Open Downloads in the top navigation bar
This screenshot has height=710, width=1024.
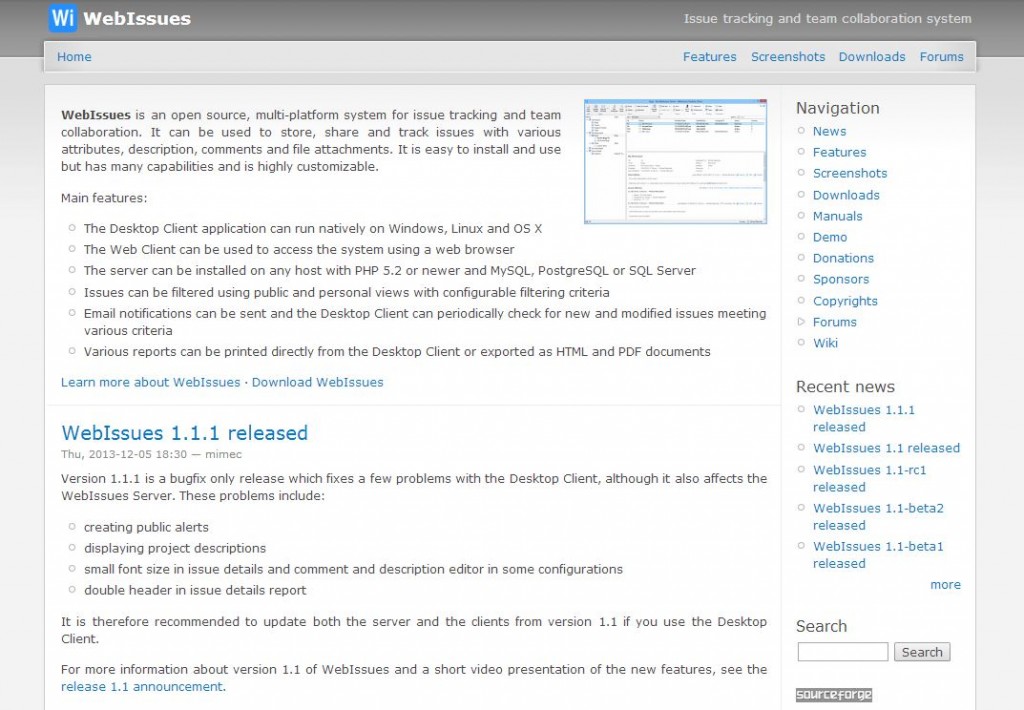pyautogui.click(x=872, y=57)
